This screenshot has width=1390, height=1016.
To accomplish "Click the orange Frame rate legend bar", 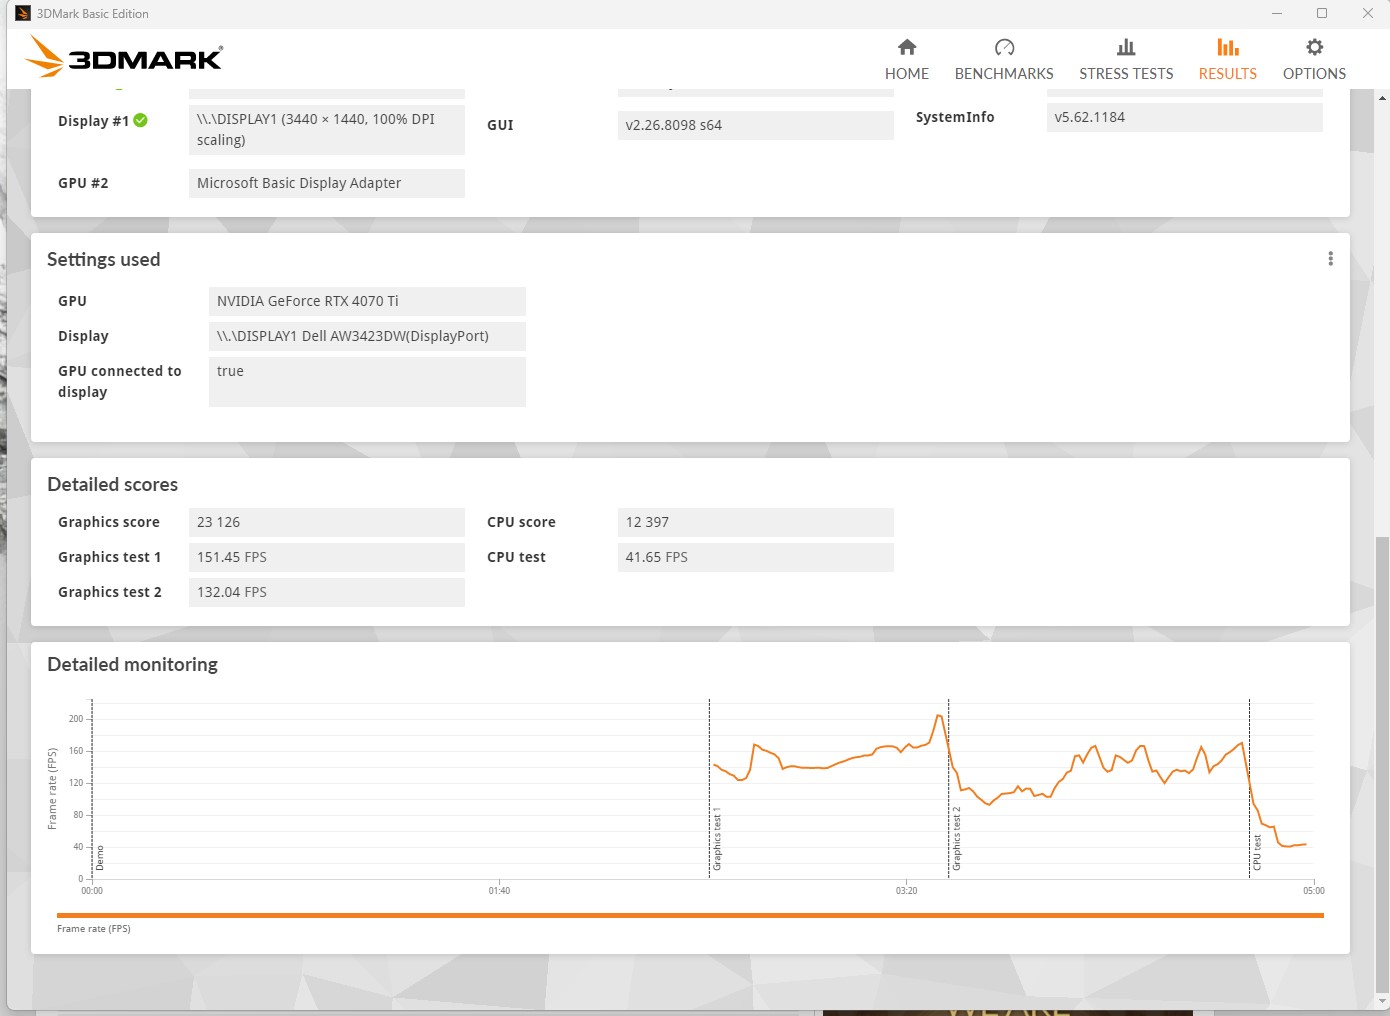I will [690, 915].
